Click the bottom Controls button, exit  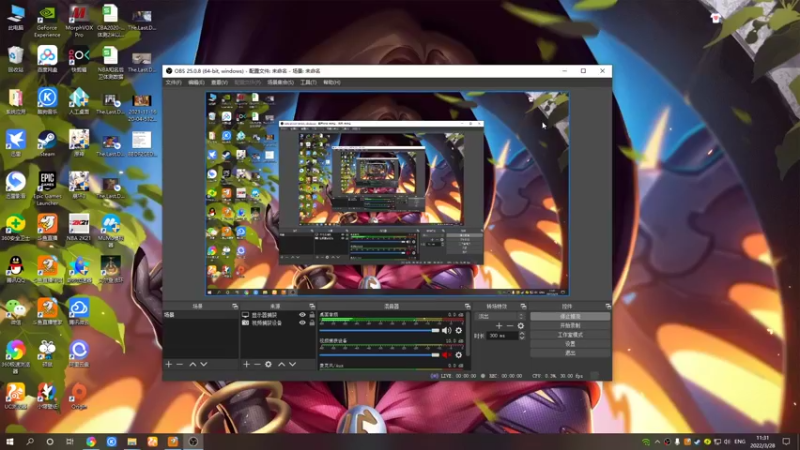tap(570, 353)
